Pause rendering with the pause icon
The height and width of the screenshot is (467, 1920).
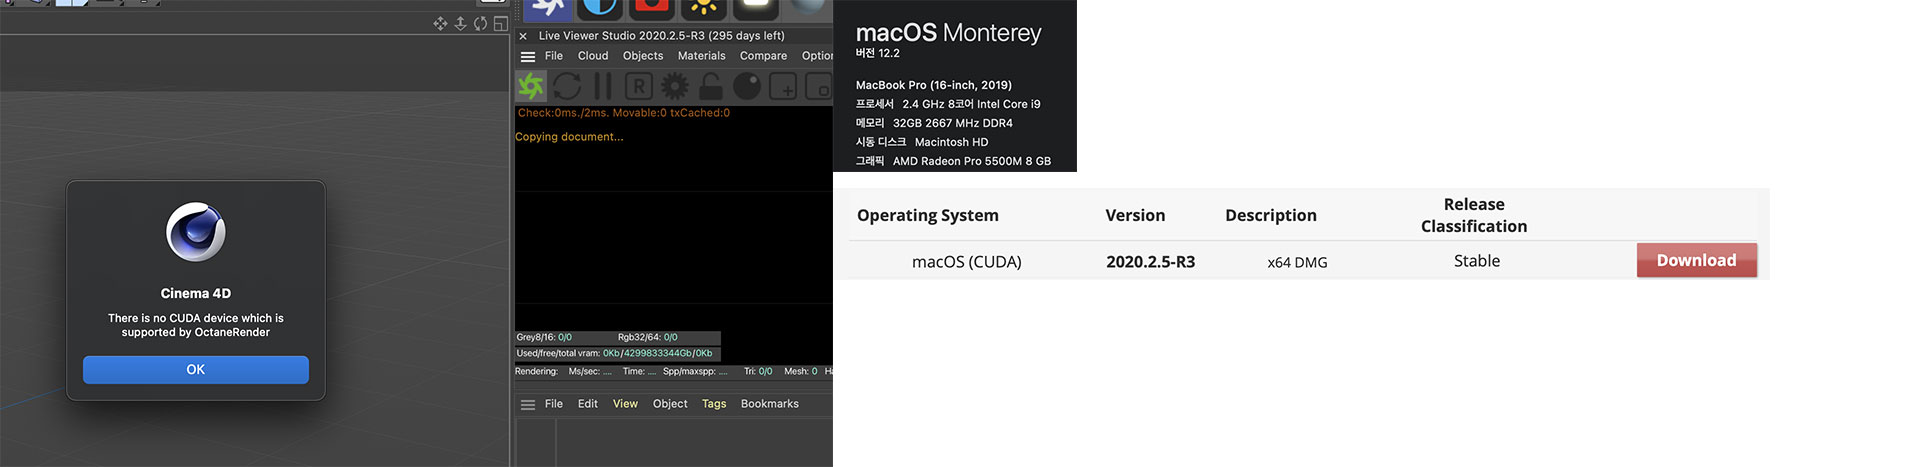(603, 86)
